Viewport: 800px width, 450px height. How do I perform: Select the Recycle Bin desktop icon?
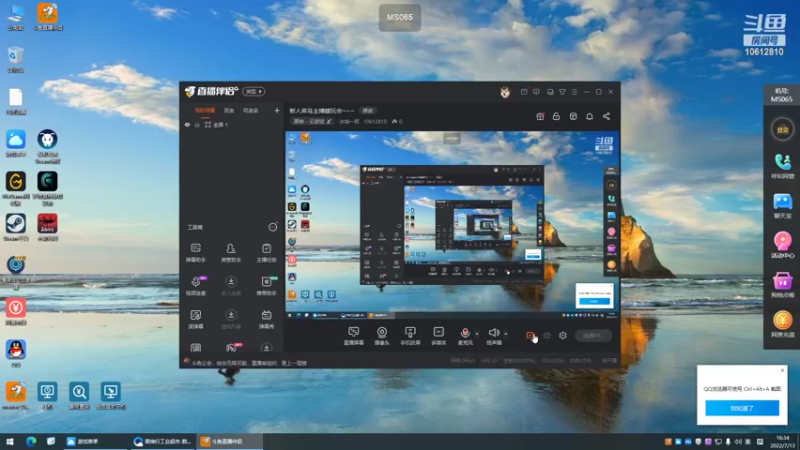point(15,59)
